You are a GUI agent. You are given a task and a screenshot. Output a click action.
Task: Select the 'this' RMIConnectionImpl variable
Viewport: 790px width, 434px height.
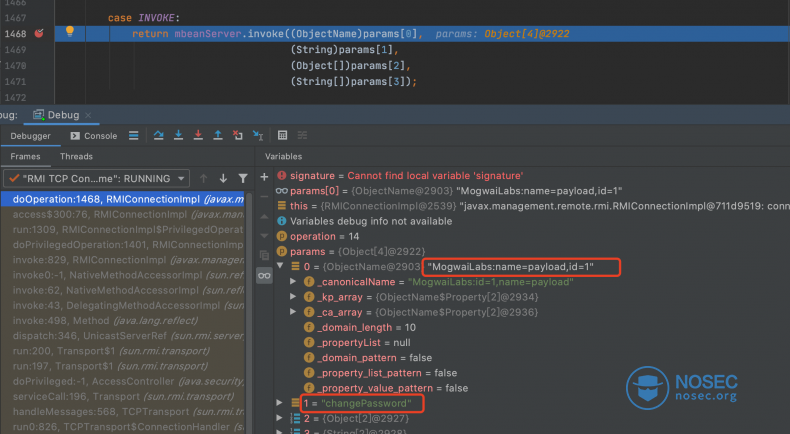click(x=532, y=206)
